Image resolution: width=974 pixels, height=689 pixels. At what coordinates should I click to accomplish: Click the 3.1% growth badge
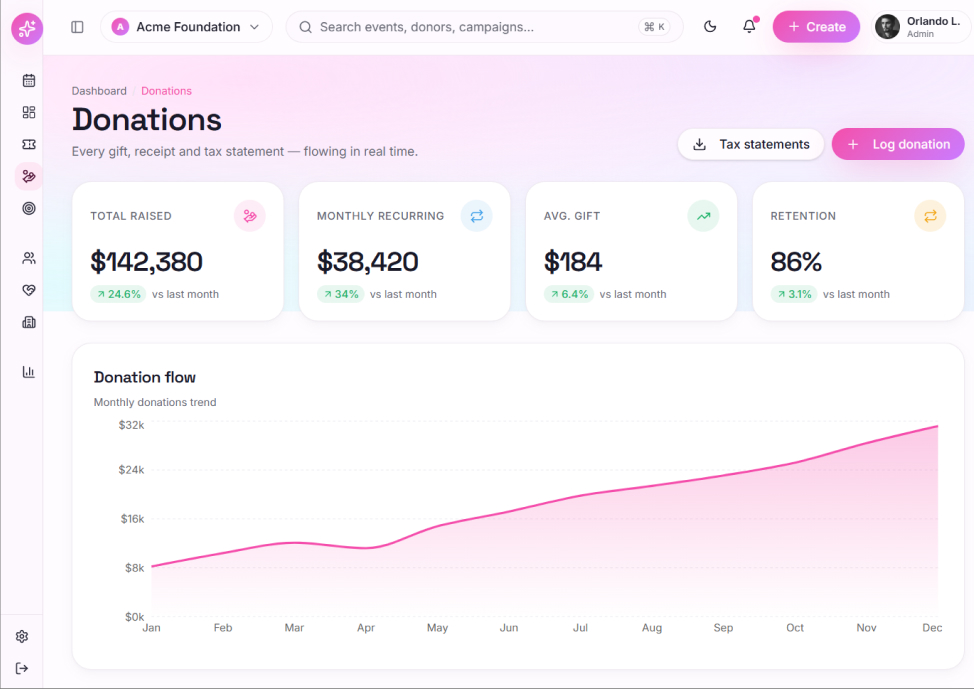tap(794, 294)
